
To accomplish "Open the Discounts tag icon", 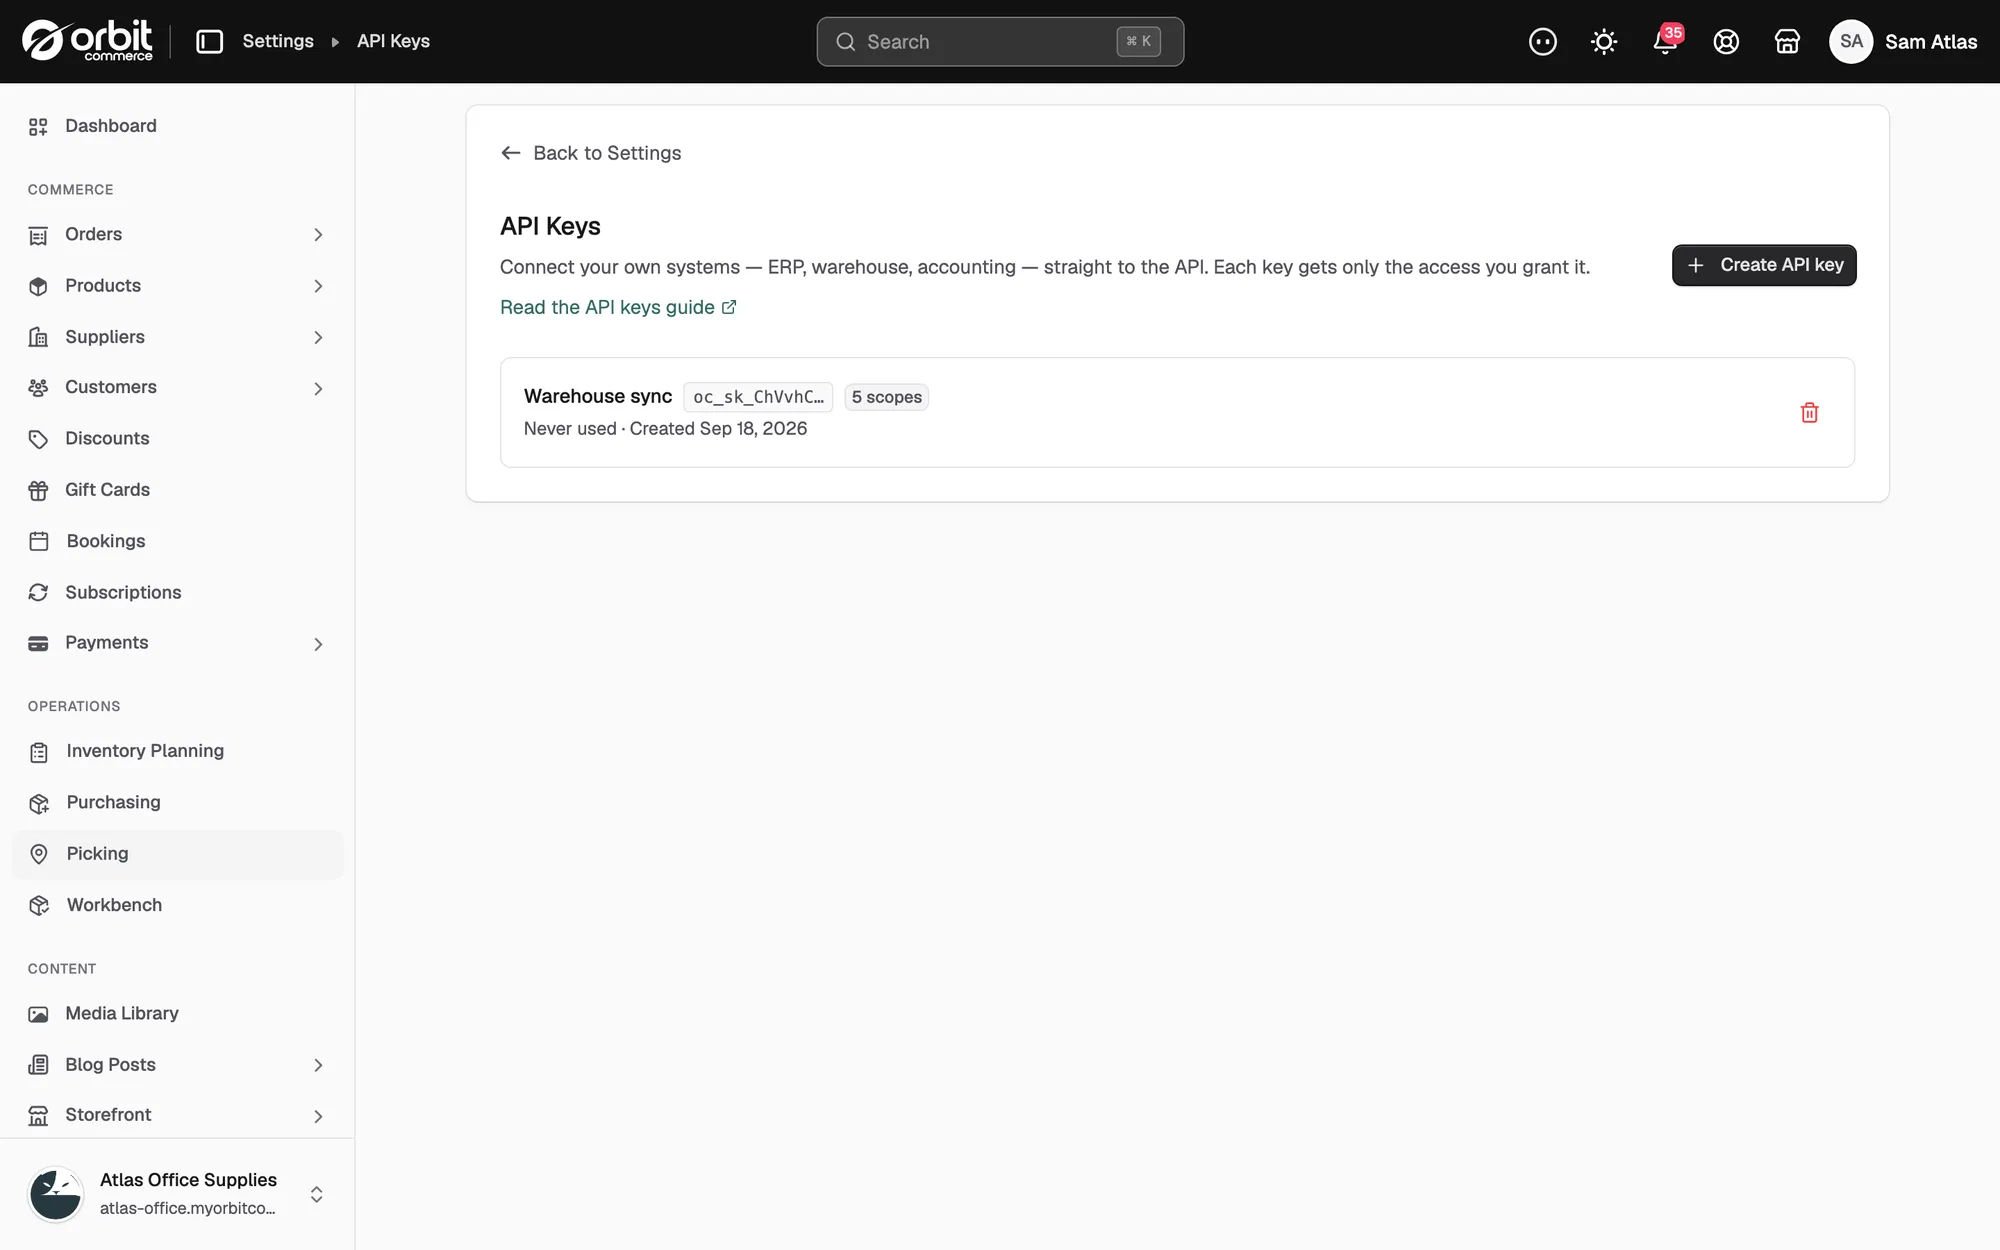I will [x=38, y=439].
